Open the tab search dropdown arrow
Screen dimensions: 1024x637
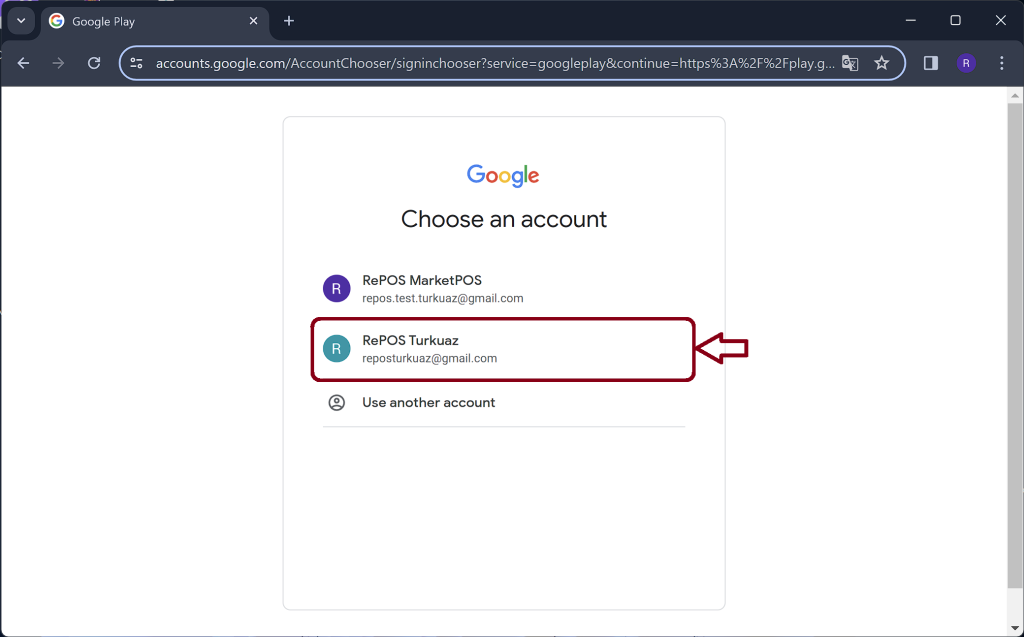pos(21,21)
